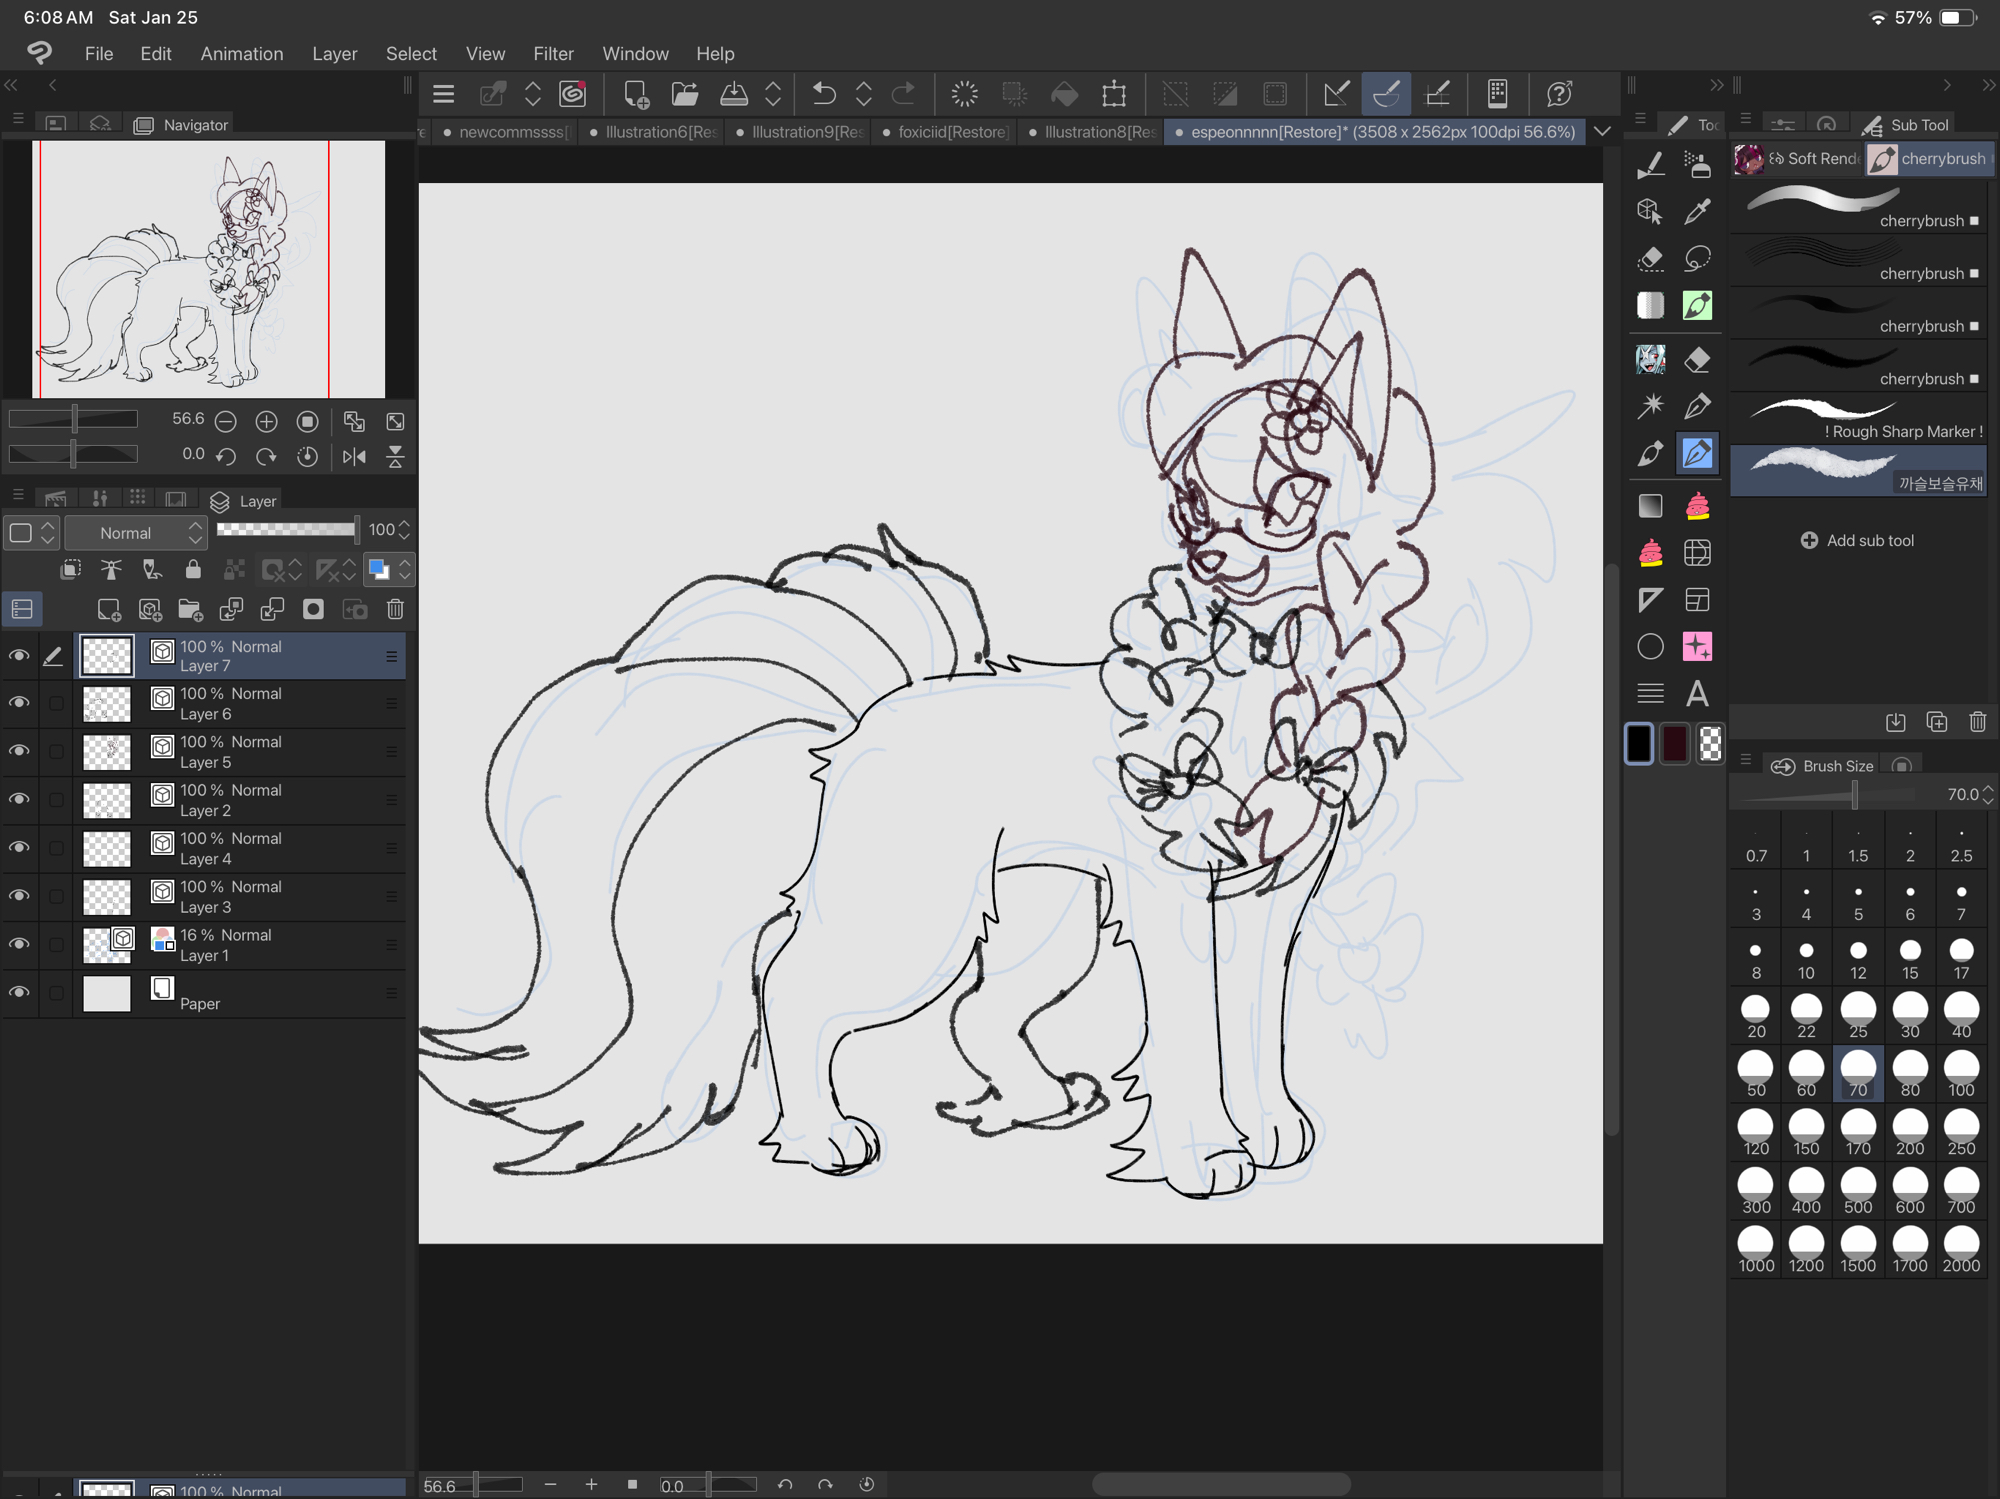This screenshot has height=1499, width=2000.
Task: Flip the navigator view horizontally
Action: tap(354, 457)
